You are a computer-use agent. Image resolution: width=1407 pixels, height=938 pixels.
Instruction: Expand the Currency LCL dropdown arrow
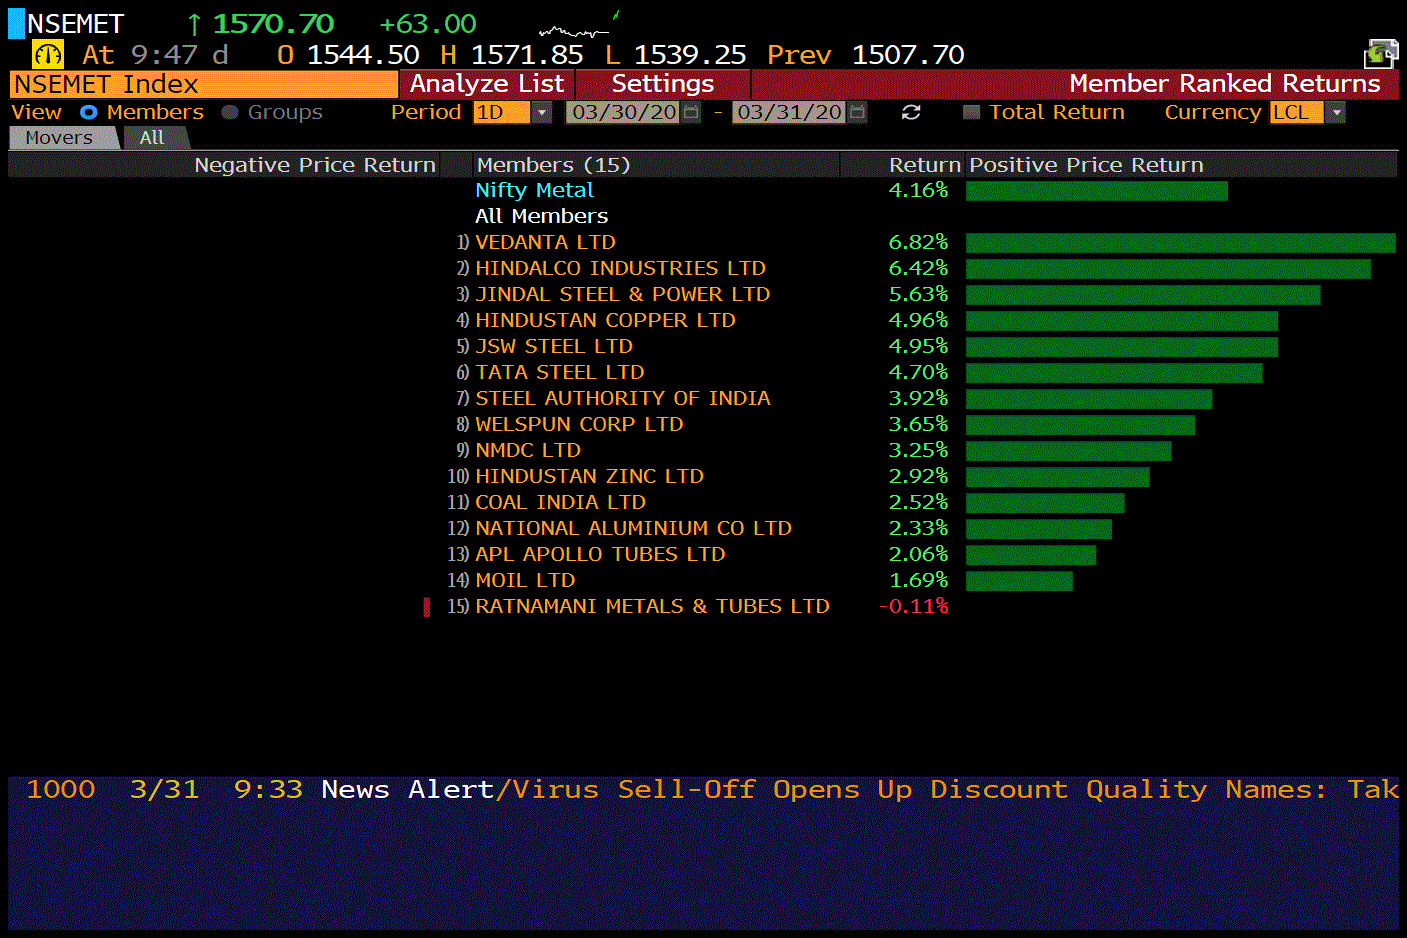tap(1336, 112)
